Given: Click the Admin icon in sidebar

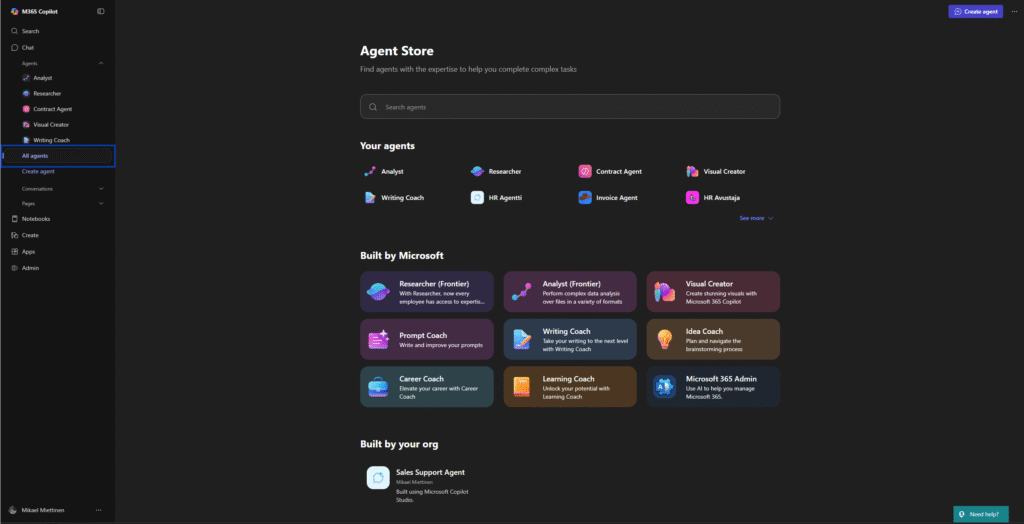Looking at the screenshot, I should click(x=14, y=268).
